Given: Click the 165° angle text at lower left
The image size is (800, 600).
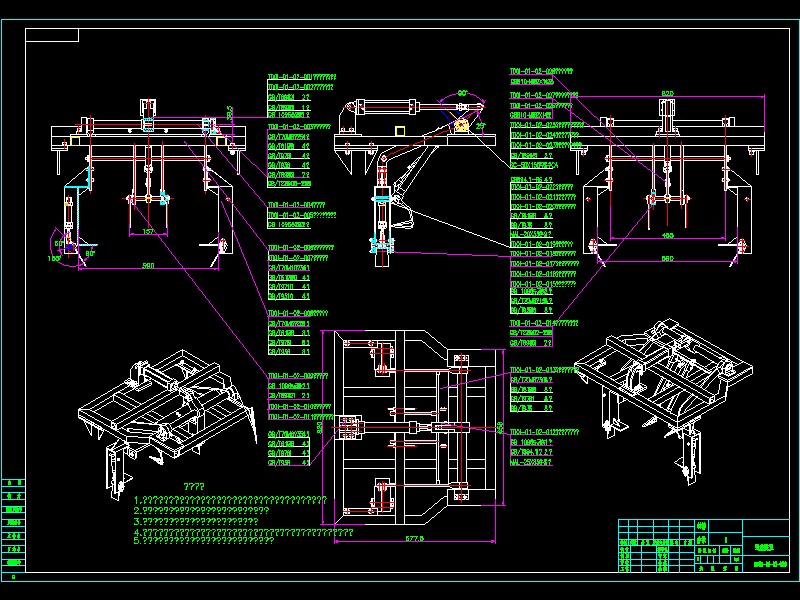Looking at the screenshot, I should pyautogui.click(x=55, y=258).
